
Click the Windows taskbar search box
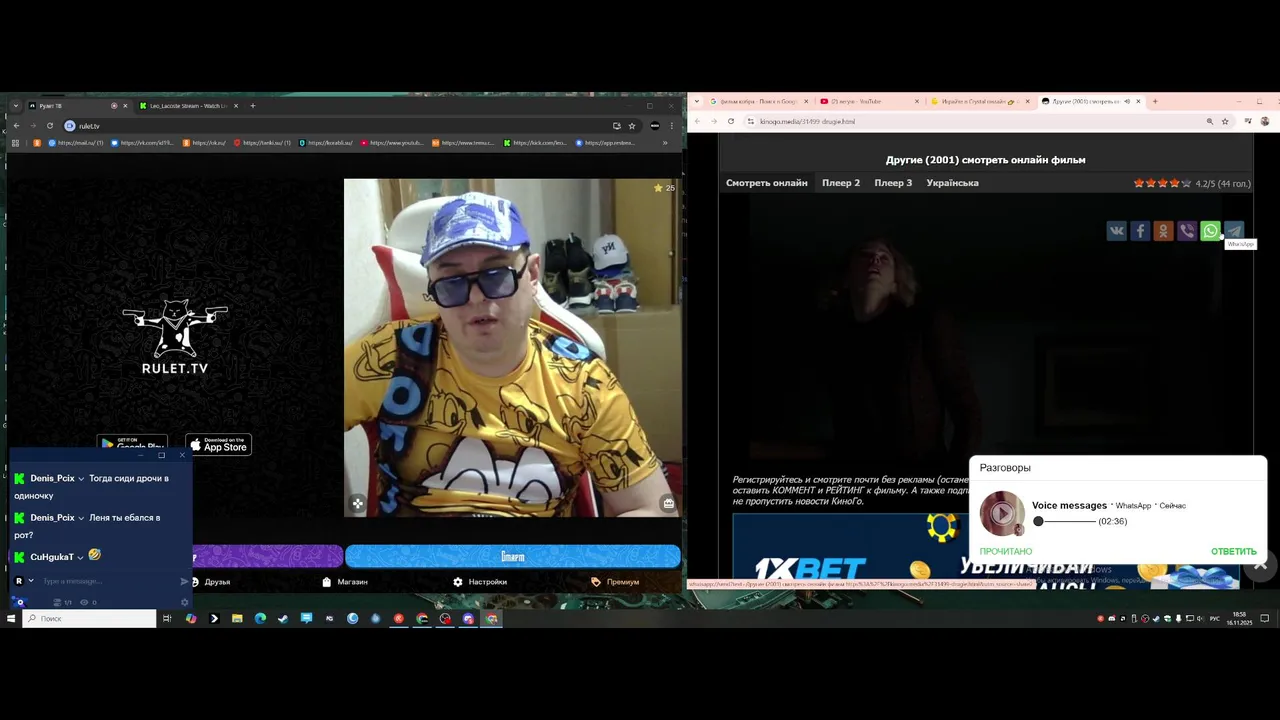coord(90,619)
